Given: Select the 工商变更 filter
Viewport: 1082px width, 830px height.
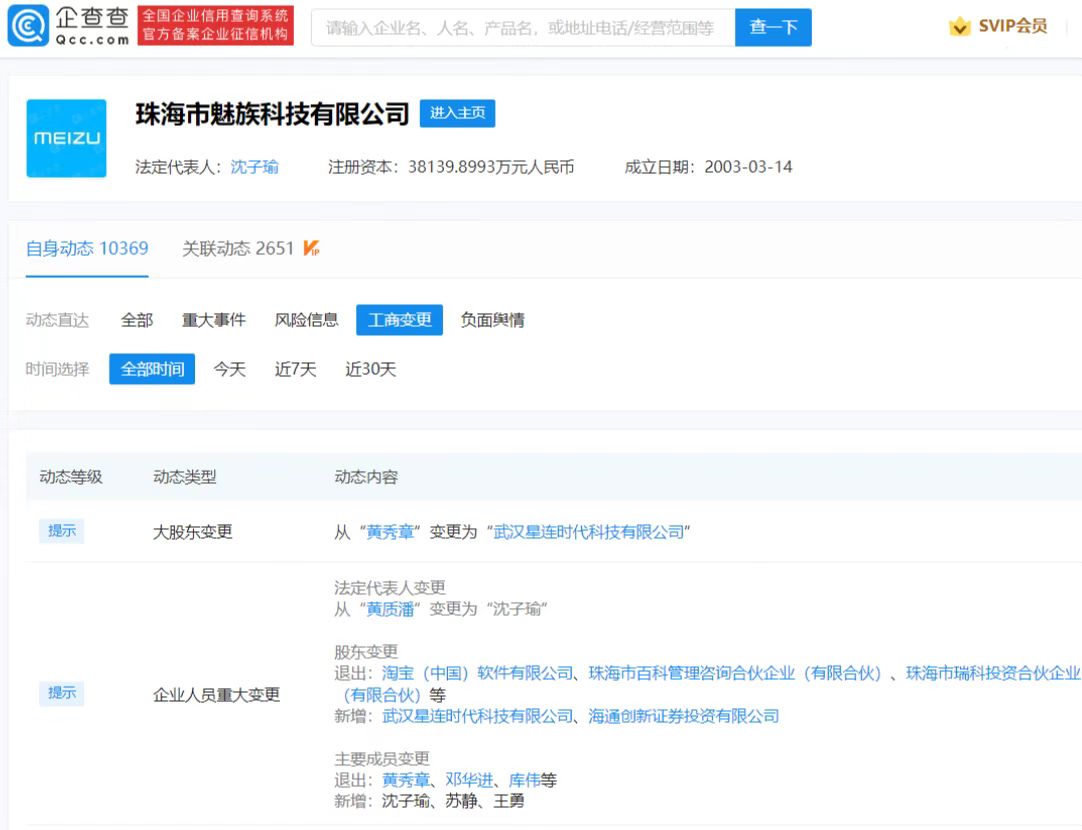Looking at the screenshot, I should pos(400,320).
